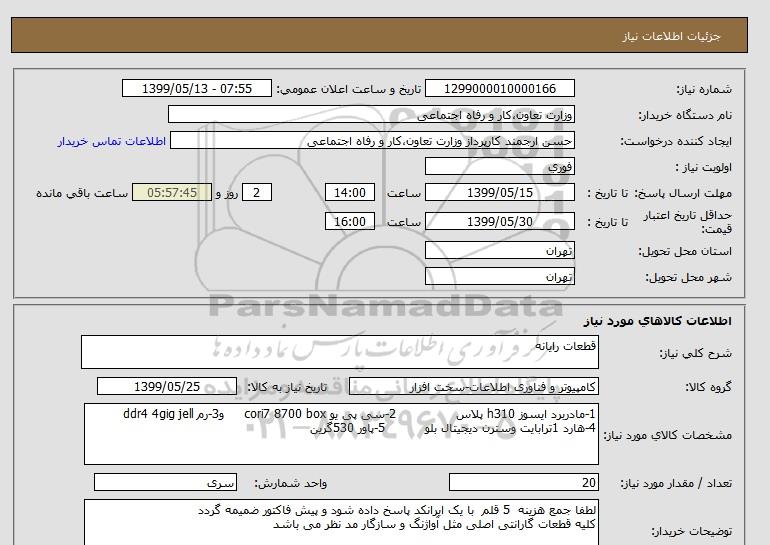Screen dimensions: 770x545
Task: Click the label شهر محل تحویل
Action: point(688,277)
